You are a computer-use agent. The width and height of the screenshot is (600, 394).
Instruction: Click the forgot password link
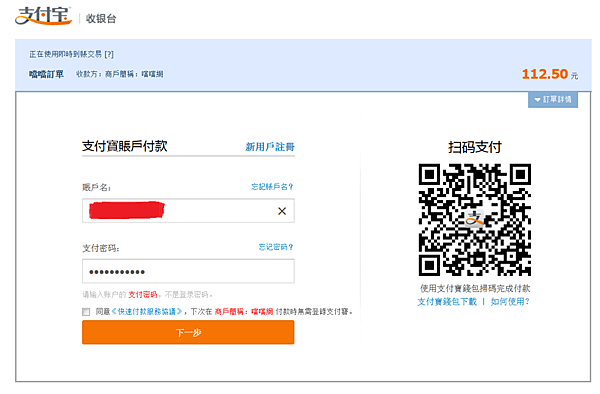[276, 247]
